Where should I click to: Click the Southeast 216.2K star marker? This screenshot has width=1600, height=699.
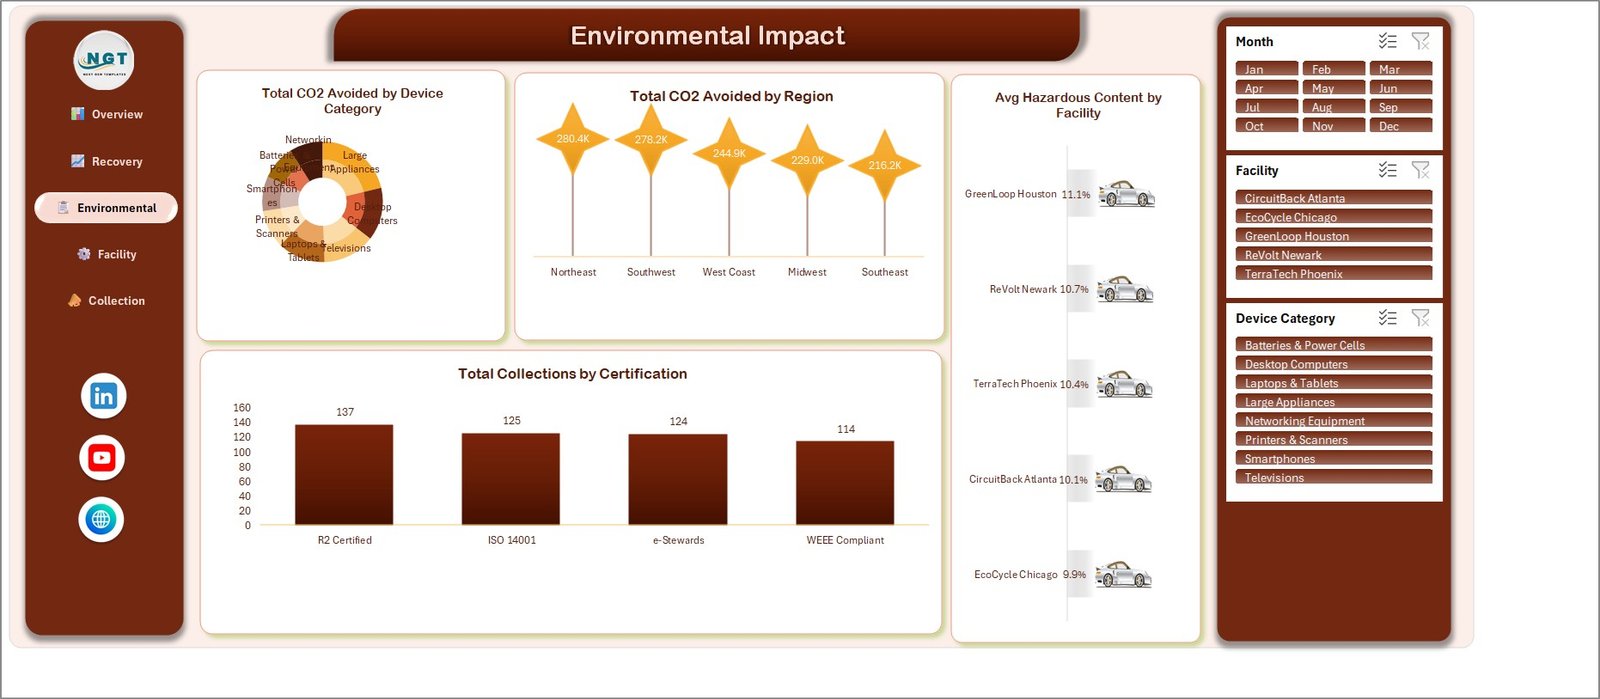pos(885,165)
